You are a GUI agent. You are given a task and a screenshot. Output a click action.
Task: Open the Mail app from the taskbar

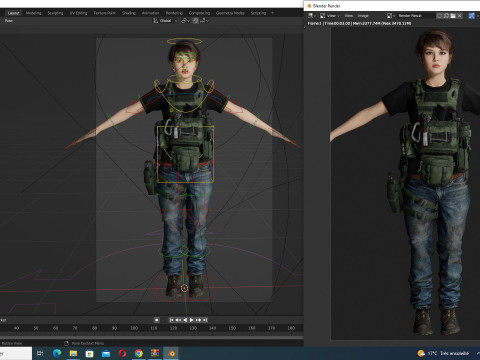tap(106, 353)
